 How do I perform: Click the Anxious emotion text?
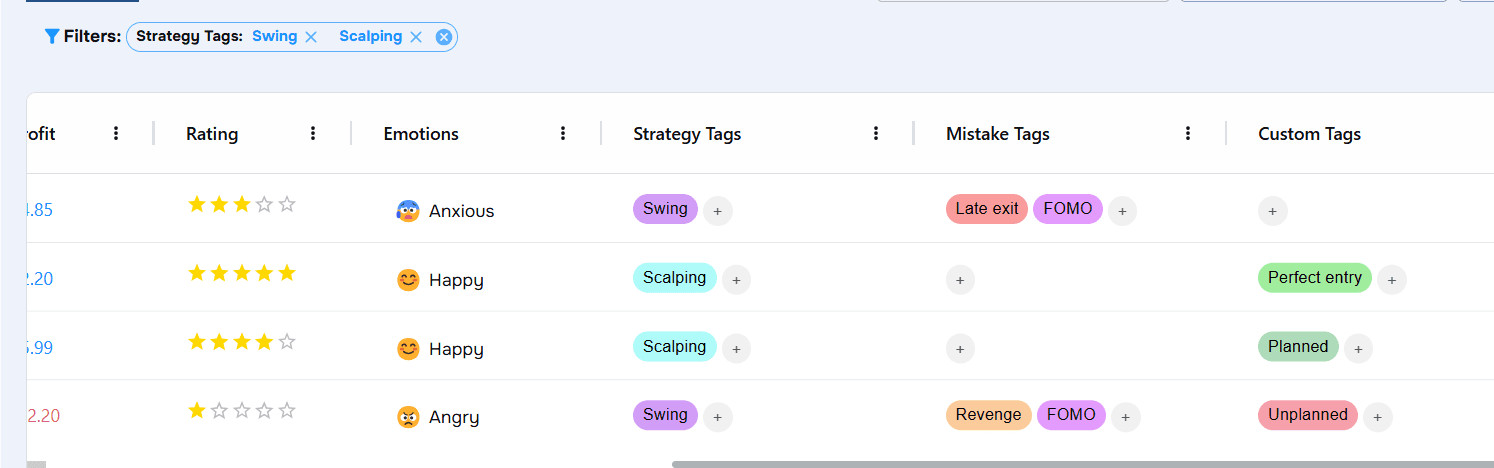(x=462, y=211)
